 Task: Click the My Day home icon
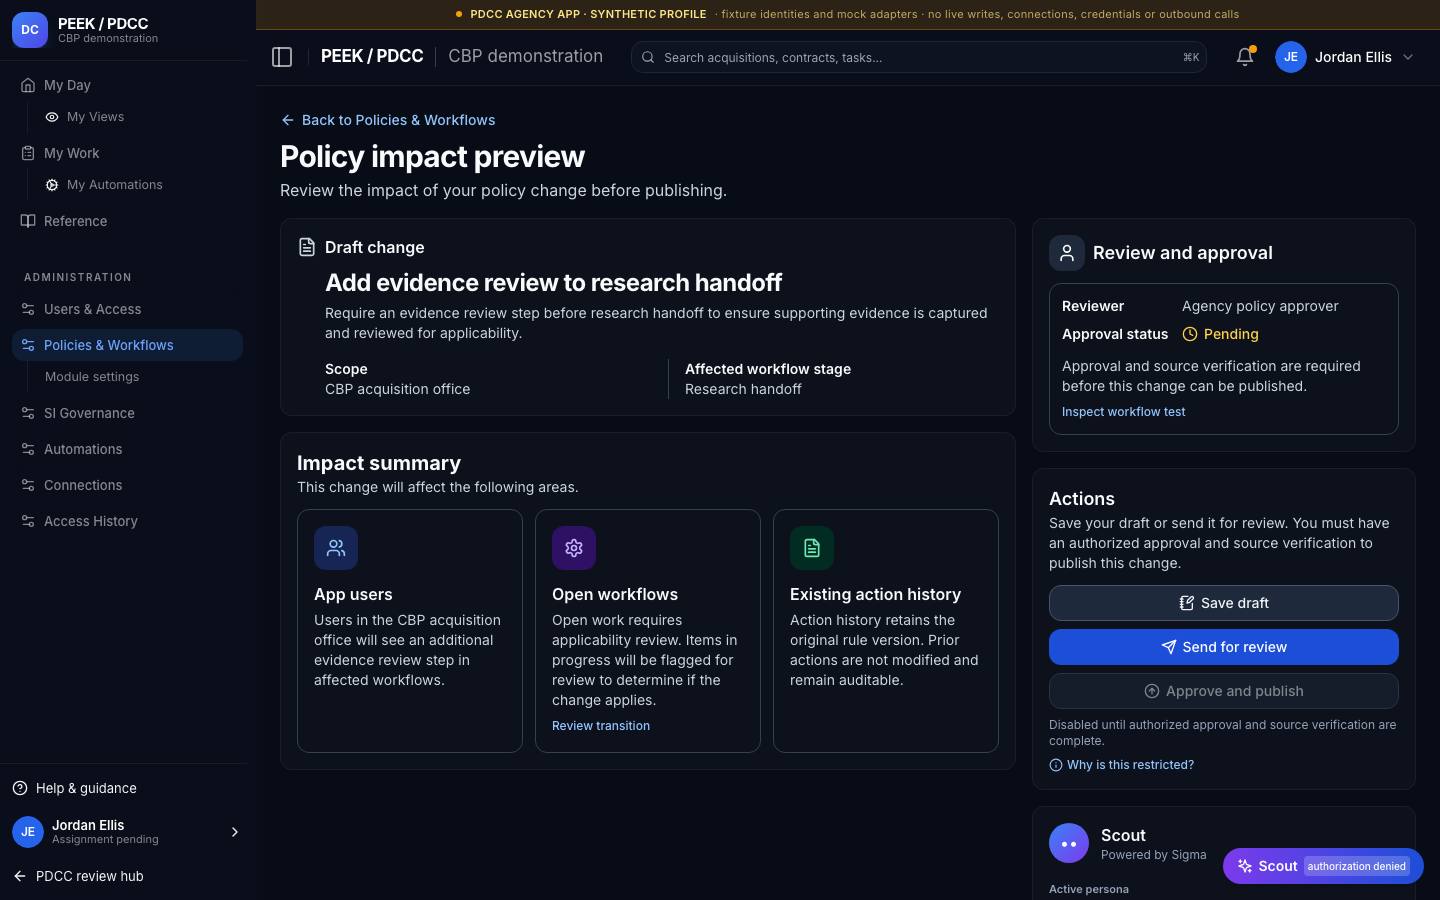click(28, 85)
